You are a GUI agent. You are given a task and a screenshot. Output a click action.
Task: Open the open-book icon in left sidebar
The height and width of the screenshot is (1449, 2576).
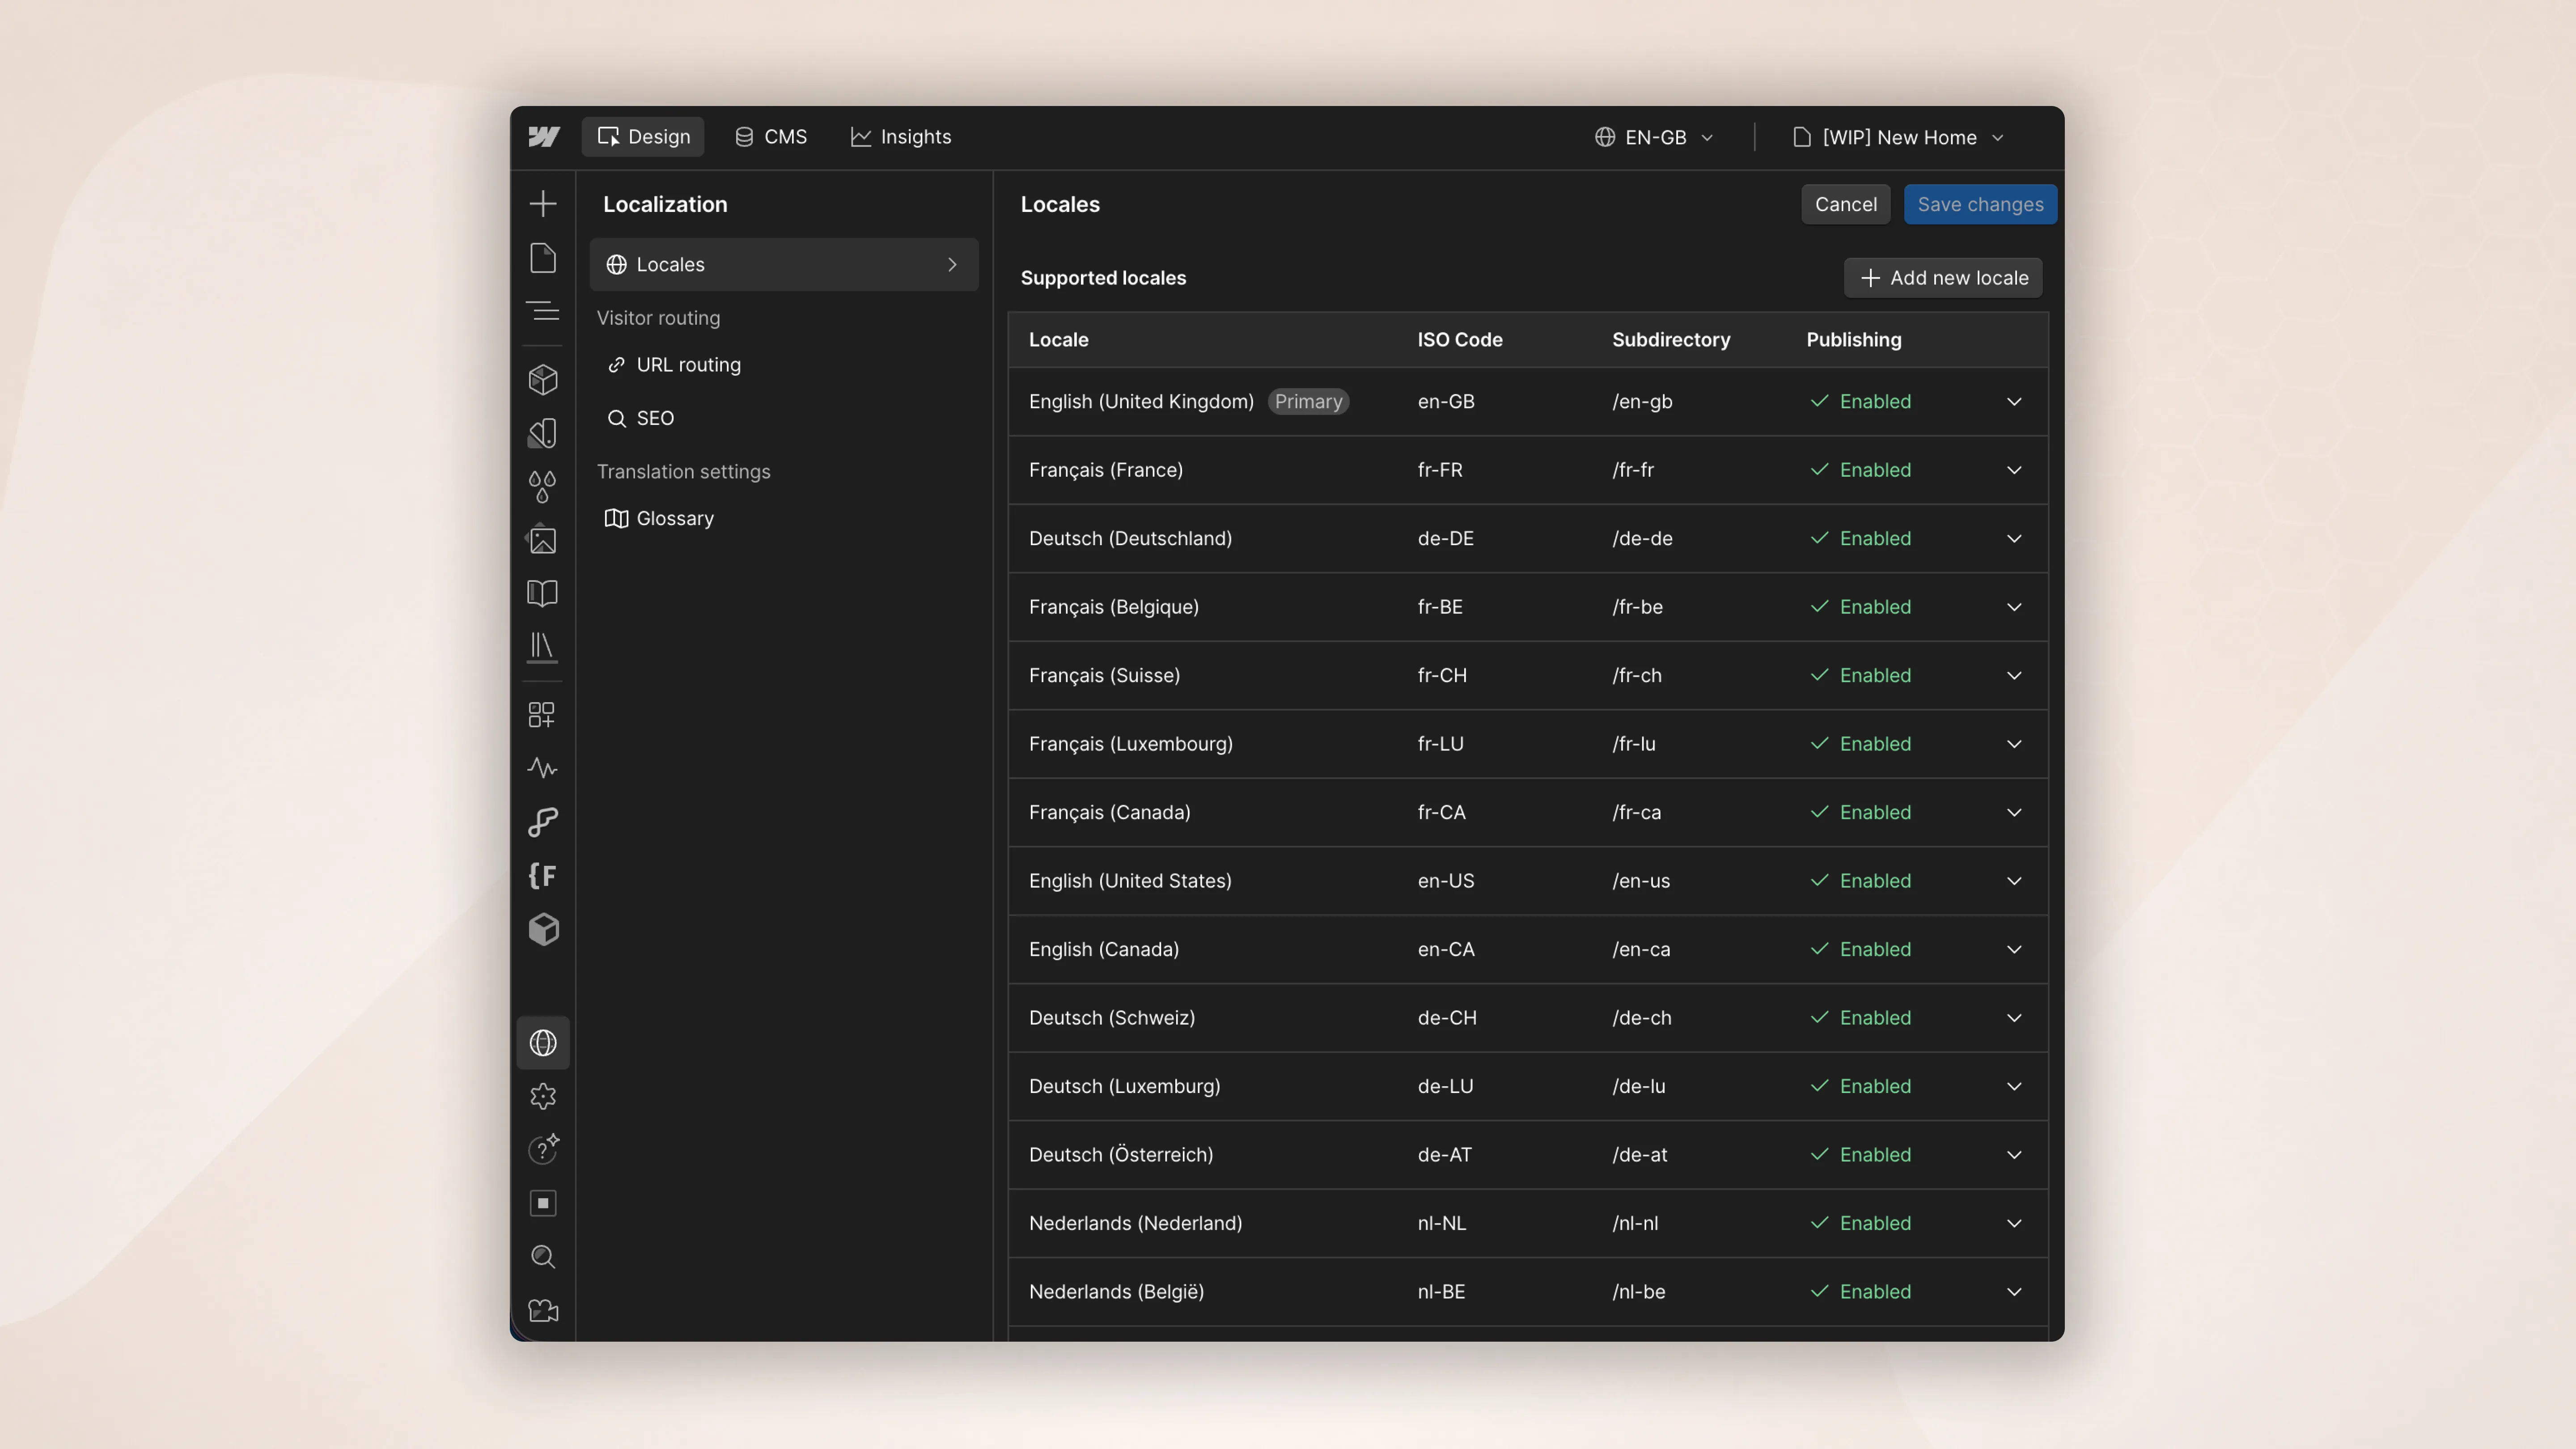543,594
